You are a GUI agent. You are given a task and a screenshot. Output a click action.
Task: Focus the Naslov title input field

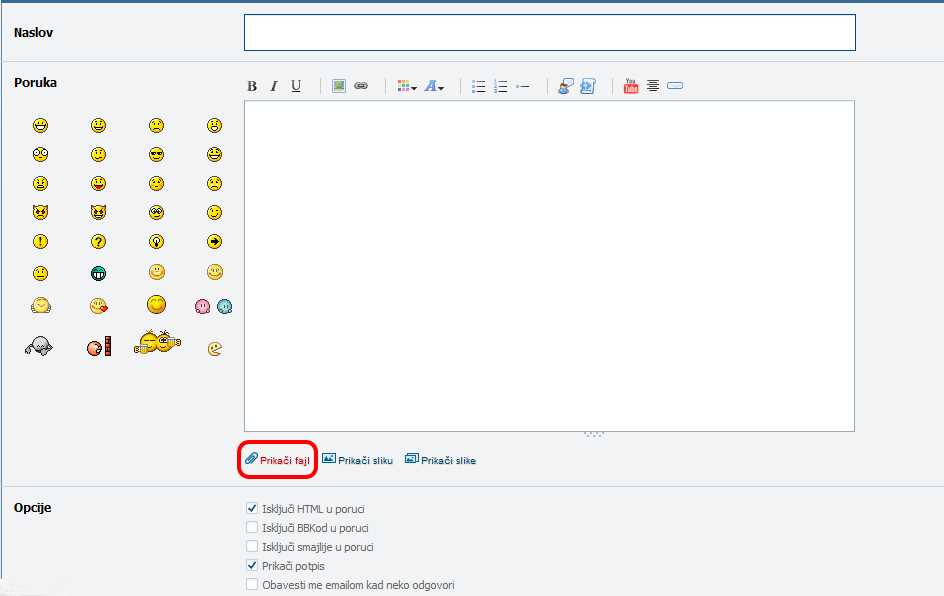click(x=550, y=33)
